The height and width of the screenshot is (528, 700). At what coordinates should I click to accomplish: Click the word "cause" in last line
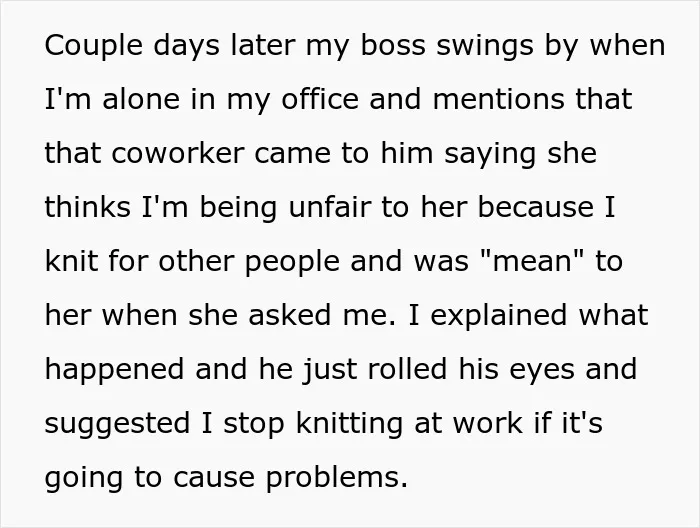click(x=213, y=478)
